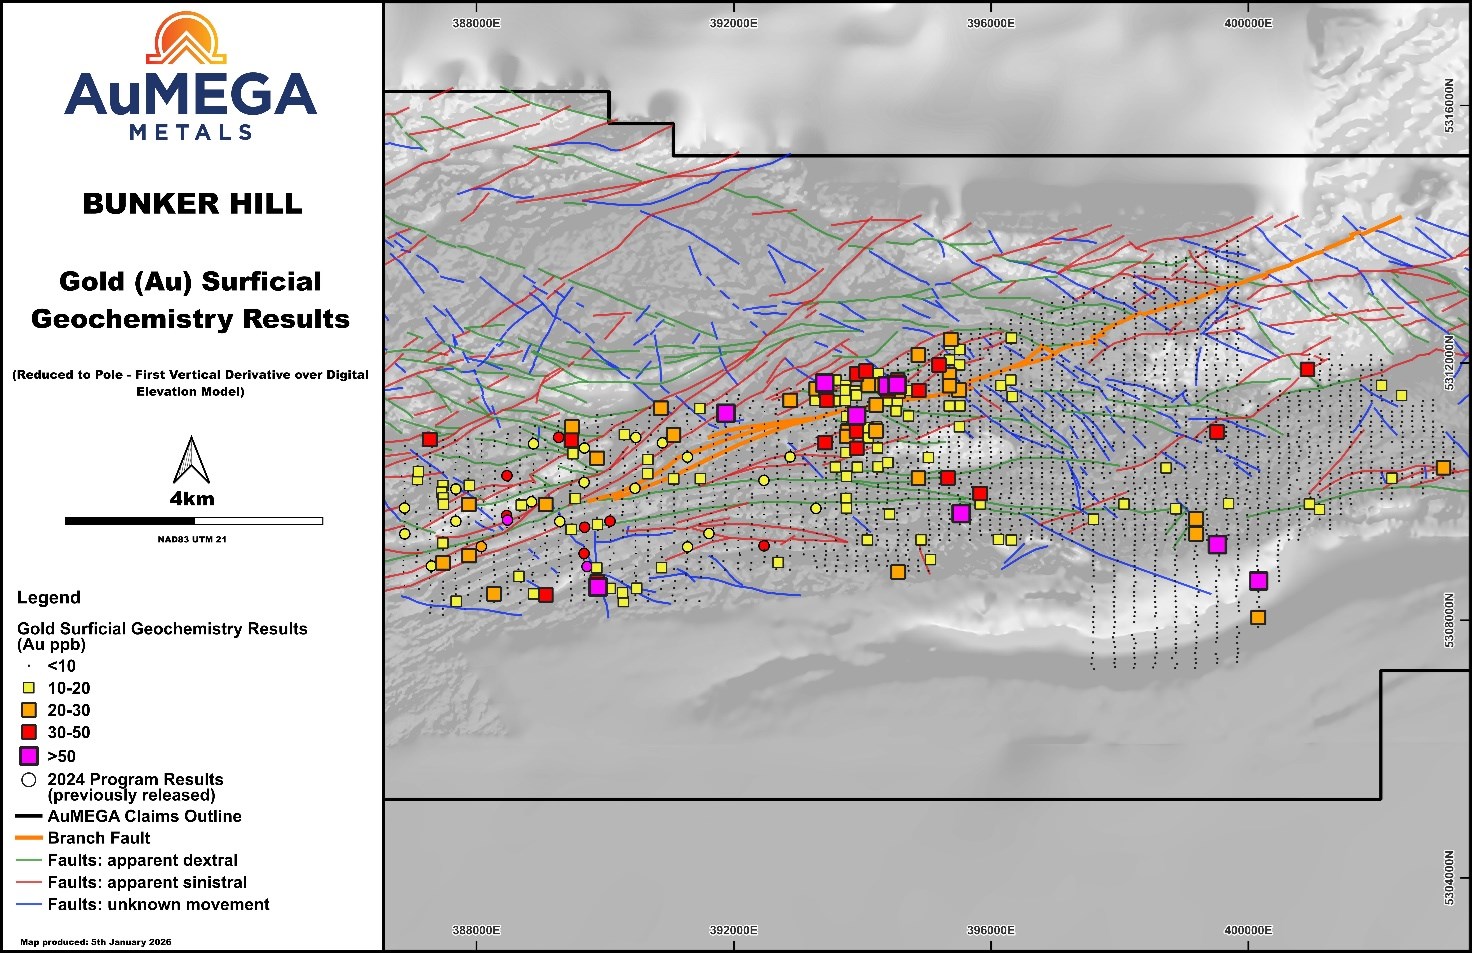This screenshot has height=953, width=1472.
Task: Click the north arrow symbol
Action: coord(191,460)
